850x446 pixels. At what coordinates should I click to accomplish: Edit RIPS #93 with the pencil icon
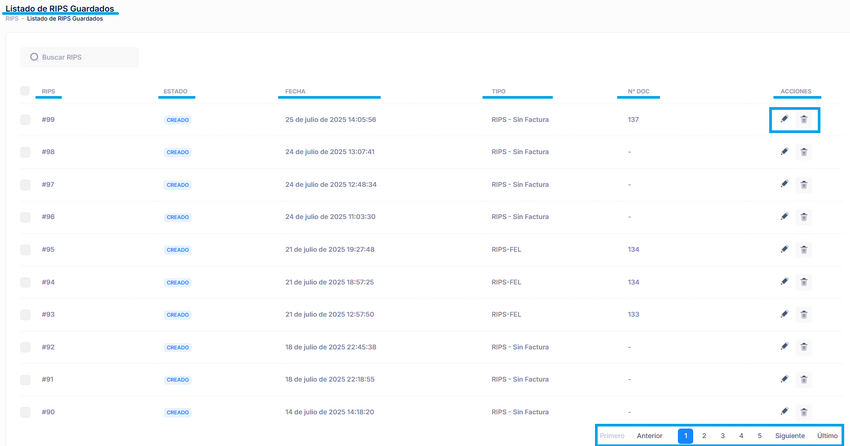[x=784, y=314]
